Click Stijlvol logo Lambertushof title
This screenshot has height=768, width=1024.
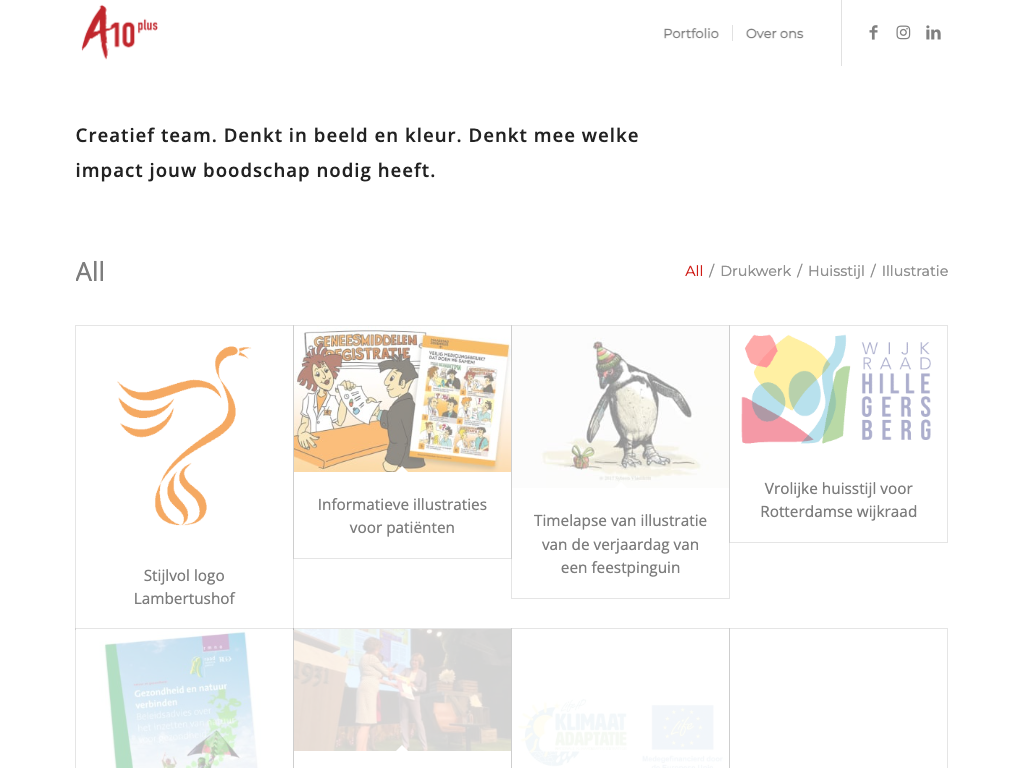point(184,587)
